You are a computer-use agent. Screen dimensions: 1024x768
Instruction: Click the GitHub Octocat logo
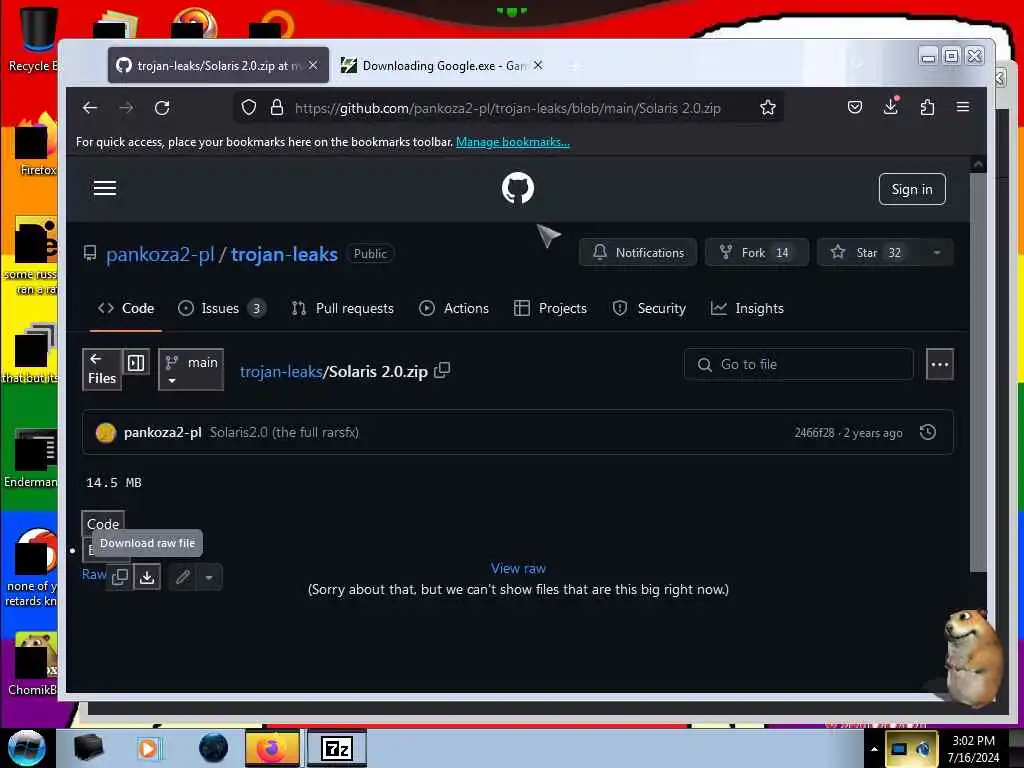pyautogui.click(x=518, y=188)
